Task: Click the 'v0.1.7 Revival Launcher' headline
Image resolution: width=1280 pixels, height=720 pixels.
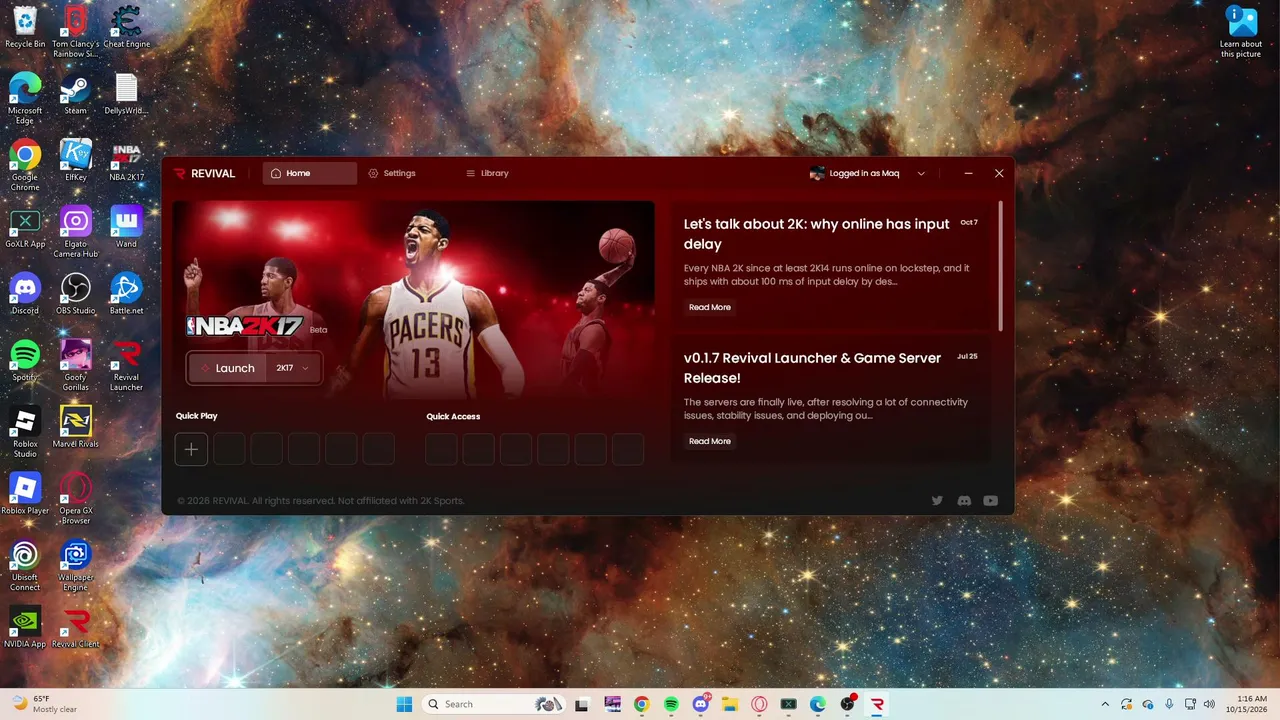Action: (812, 368)
